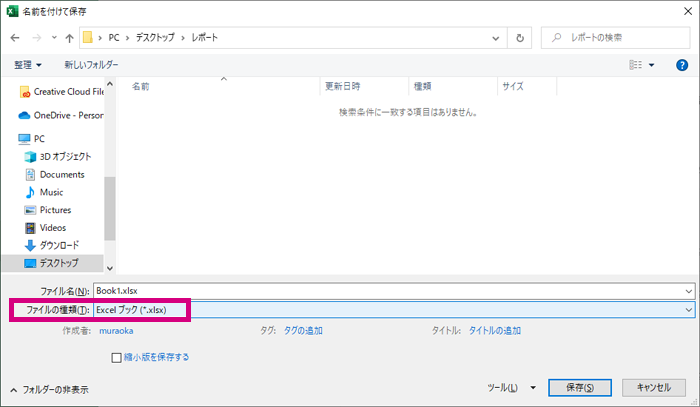Select デスクトップ in the navigation pane
The width and height of the screenshot is (700, 407).
pyautogui.click(x=53, y=263)
